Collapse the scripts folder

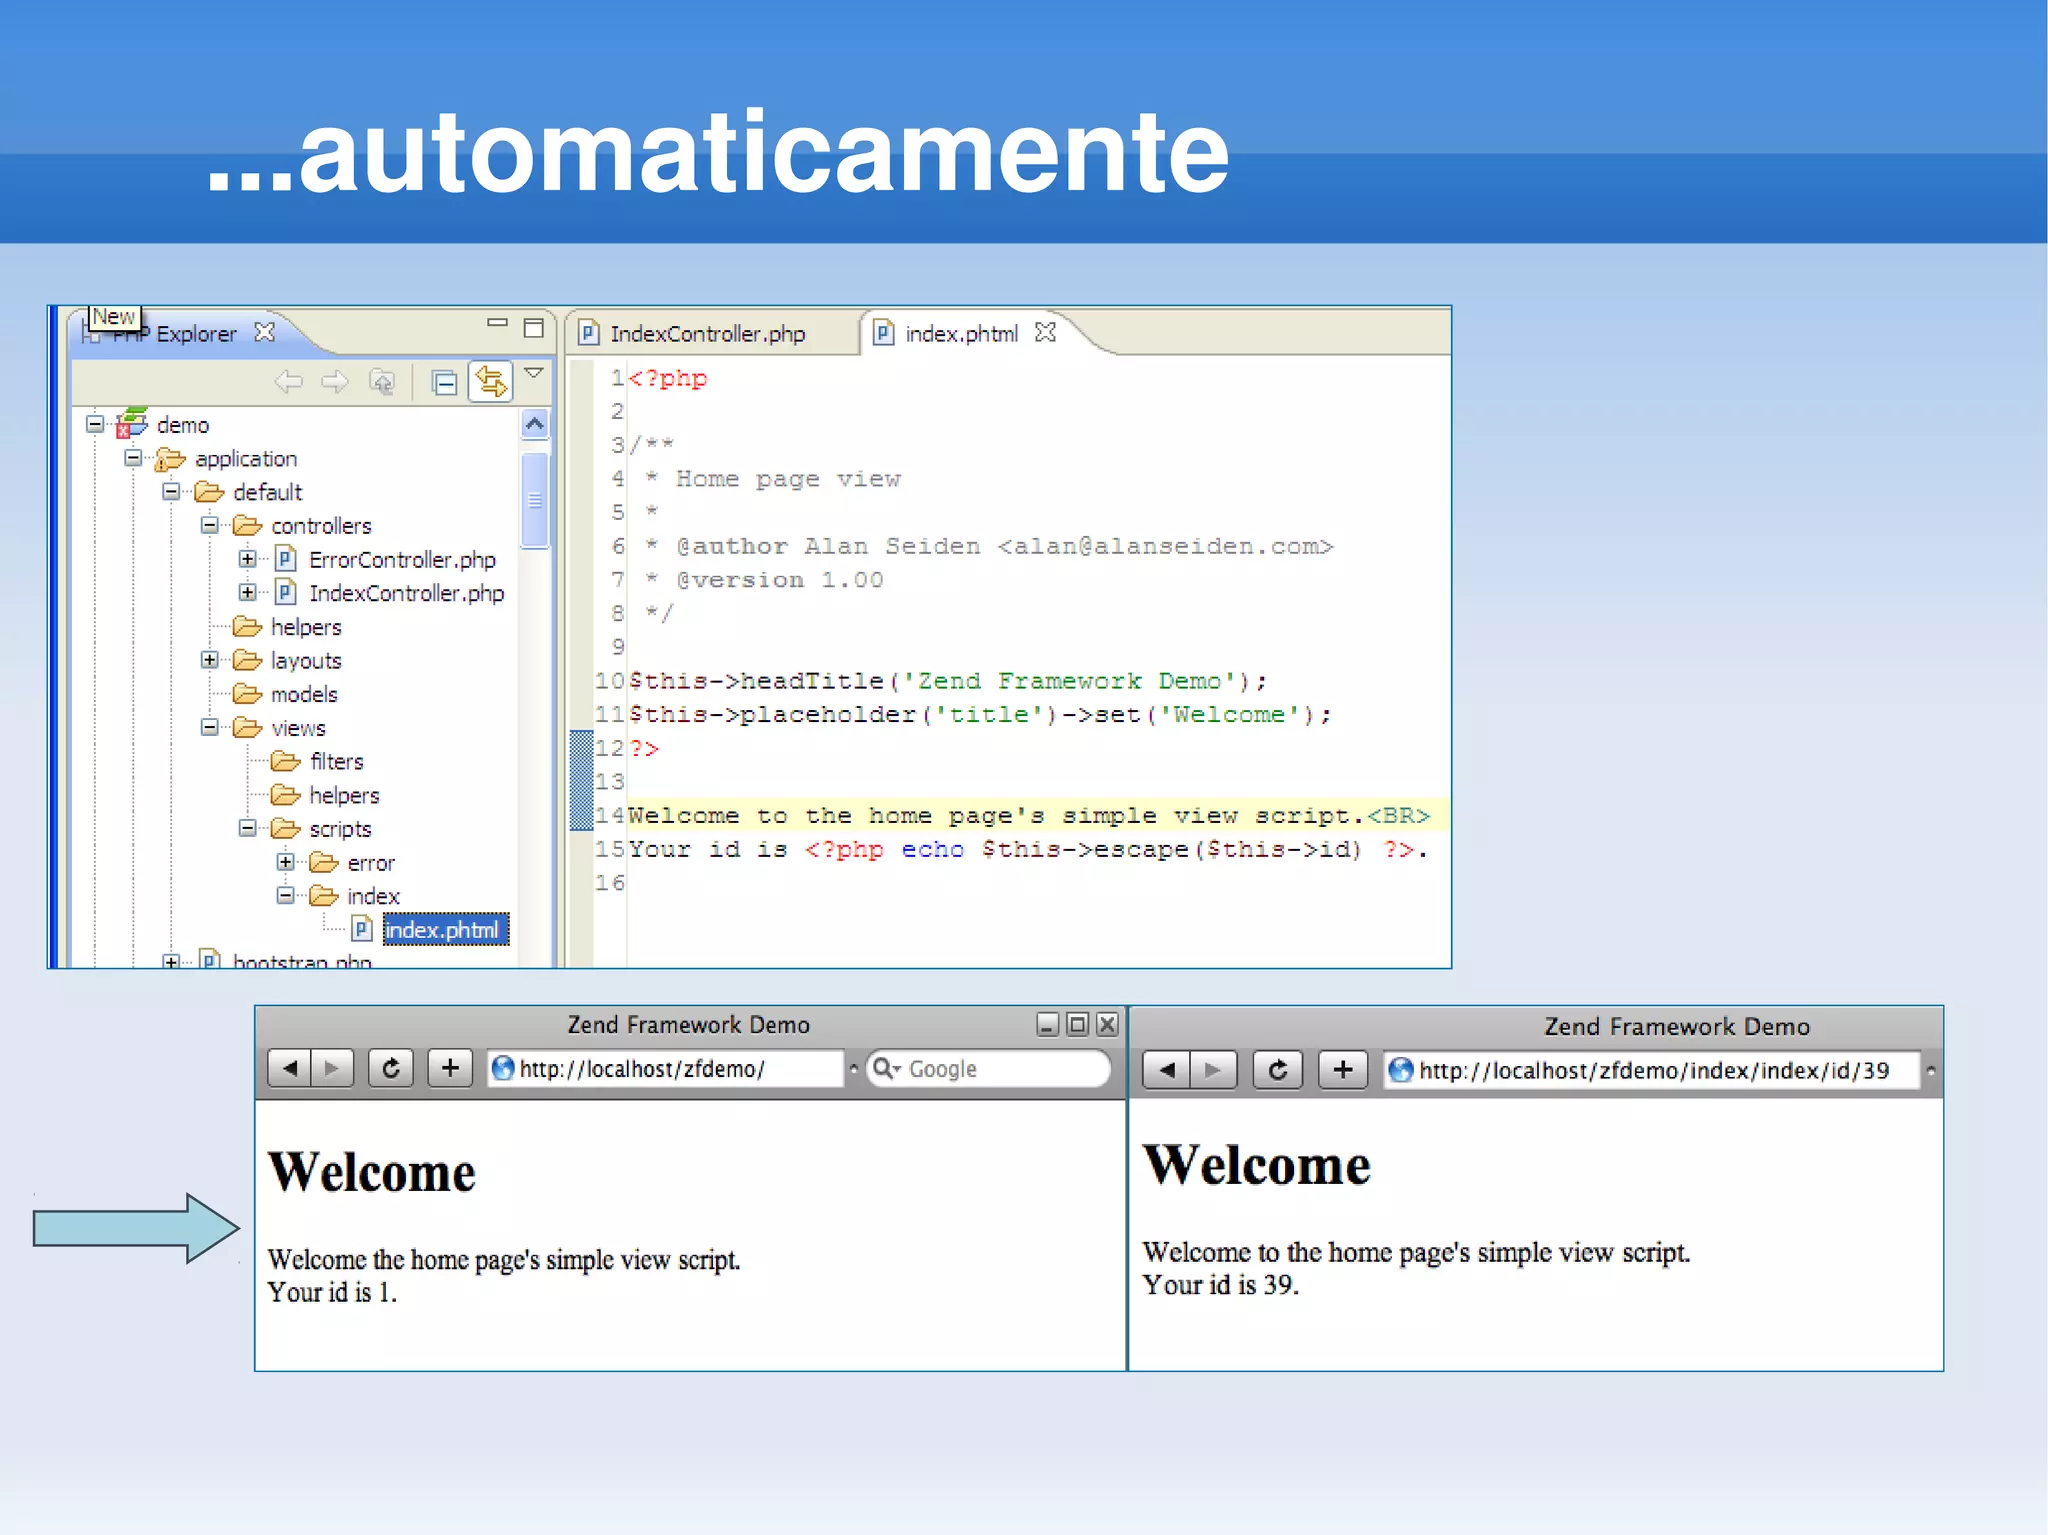(247, 828)
